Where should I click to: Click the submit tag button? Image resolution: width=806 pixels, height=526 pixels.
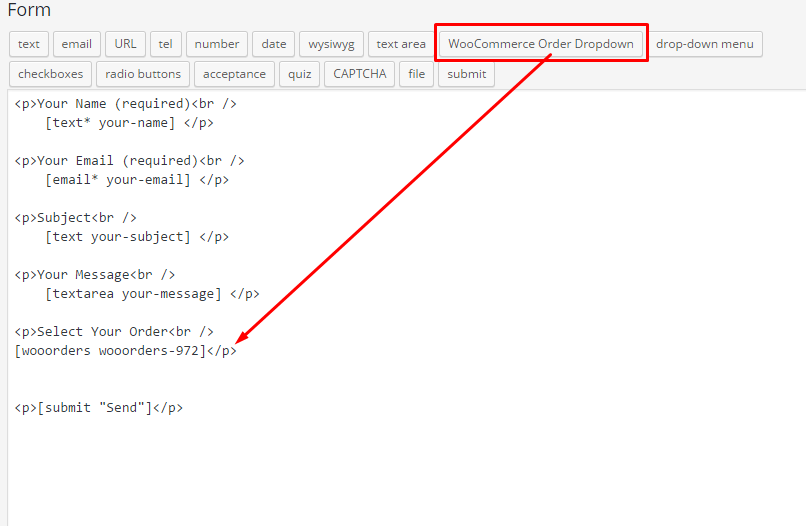[x=467, y=74]
